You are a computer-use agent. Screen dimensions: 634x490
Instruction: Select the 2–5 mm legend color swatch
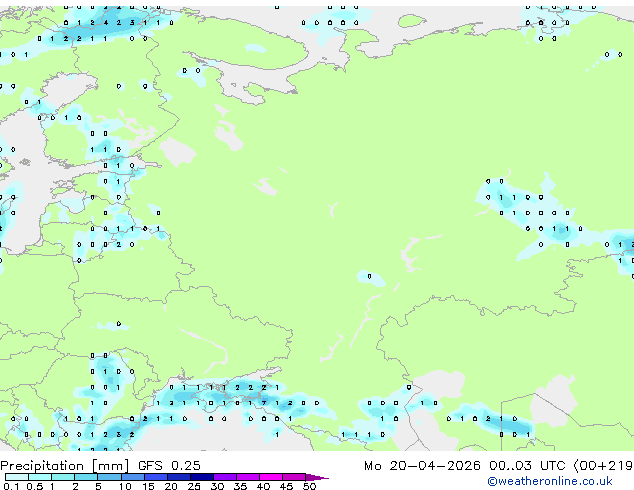click(86, 477)
